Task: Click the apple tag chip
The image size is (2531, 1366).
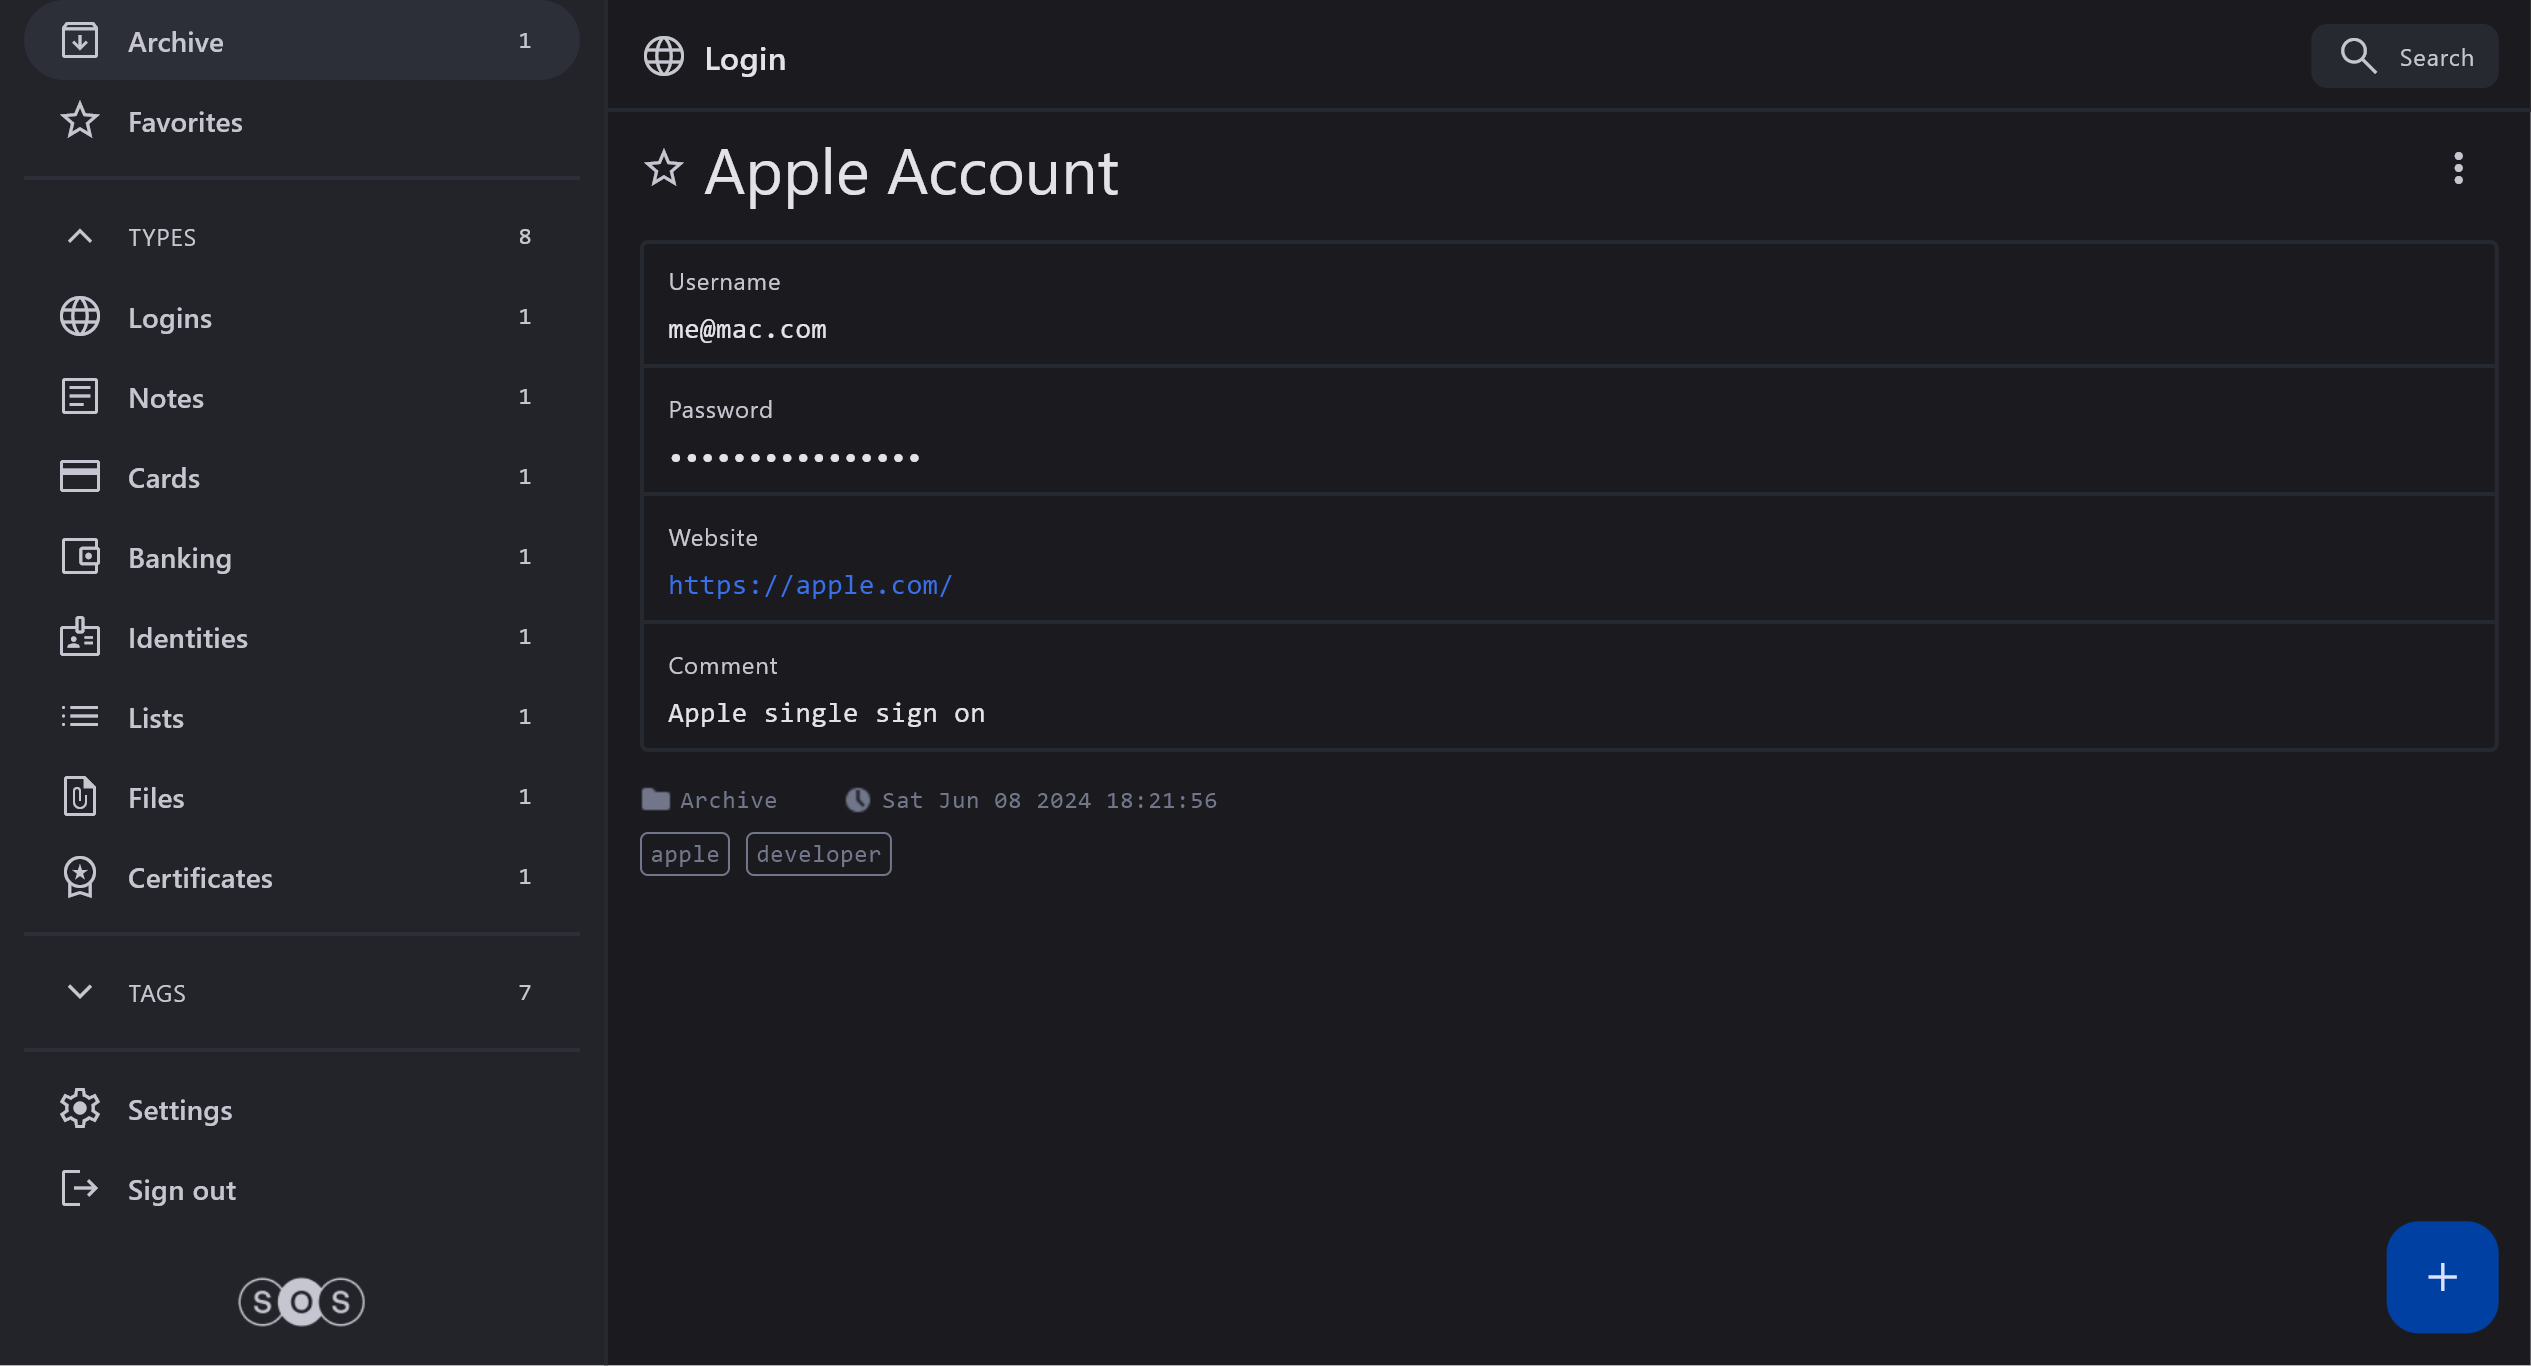Action: point(684,854)
